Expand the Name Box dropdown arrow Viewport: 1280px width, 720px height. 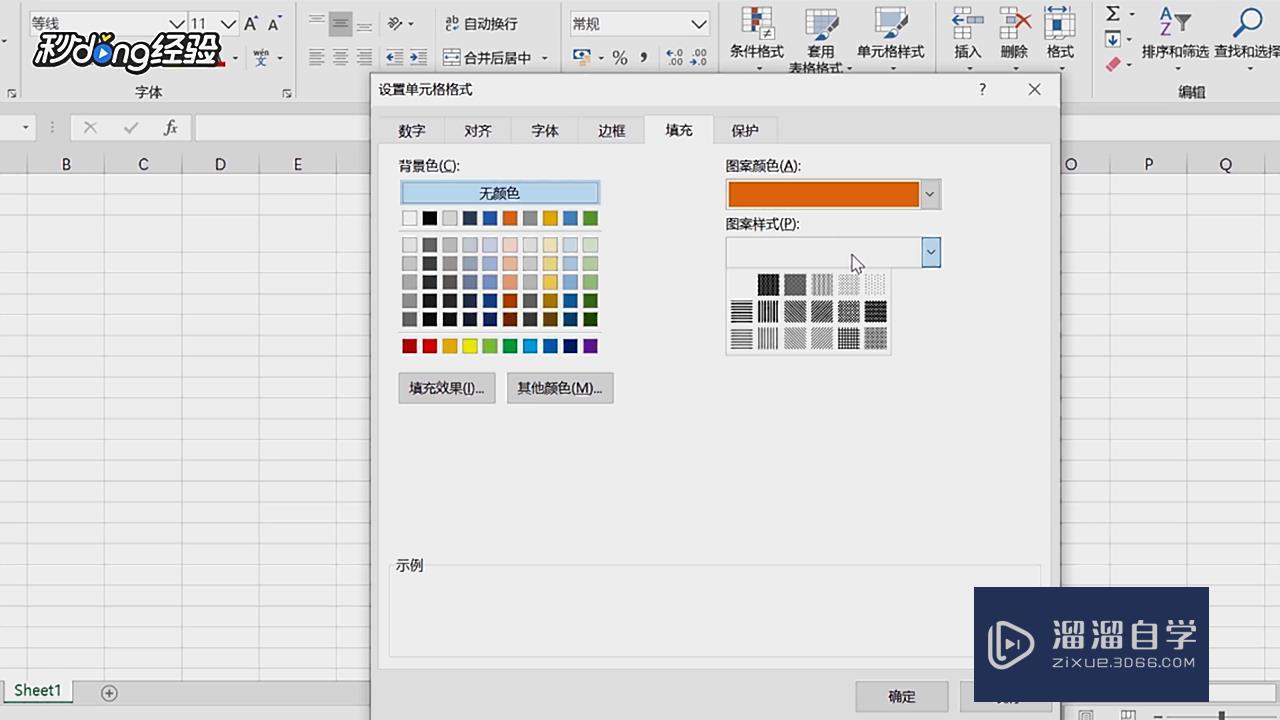click(x=25, y=128)
